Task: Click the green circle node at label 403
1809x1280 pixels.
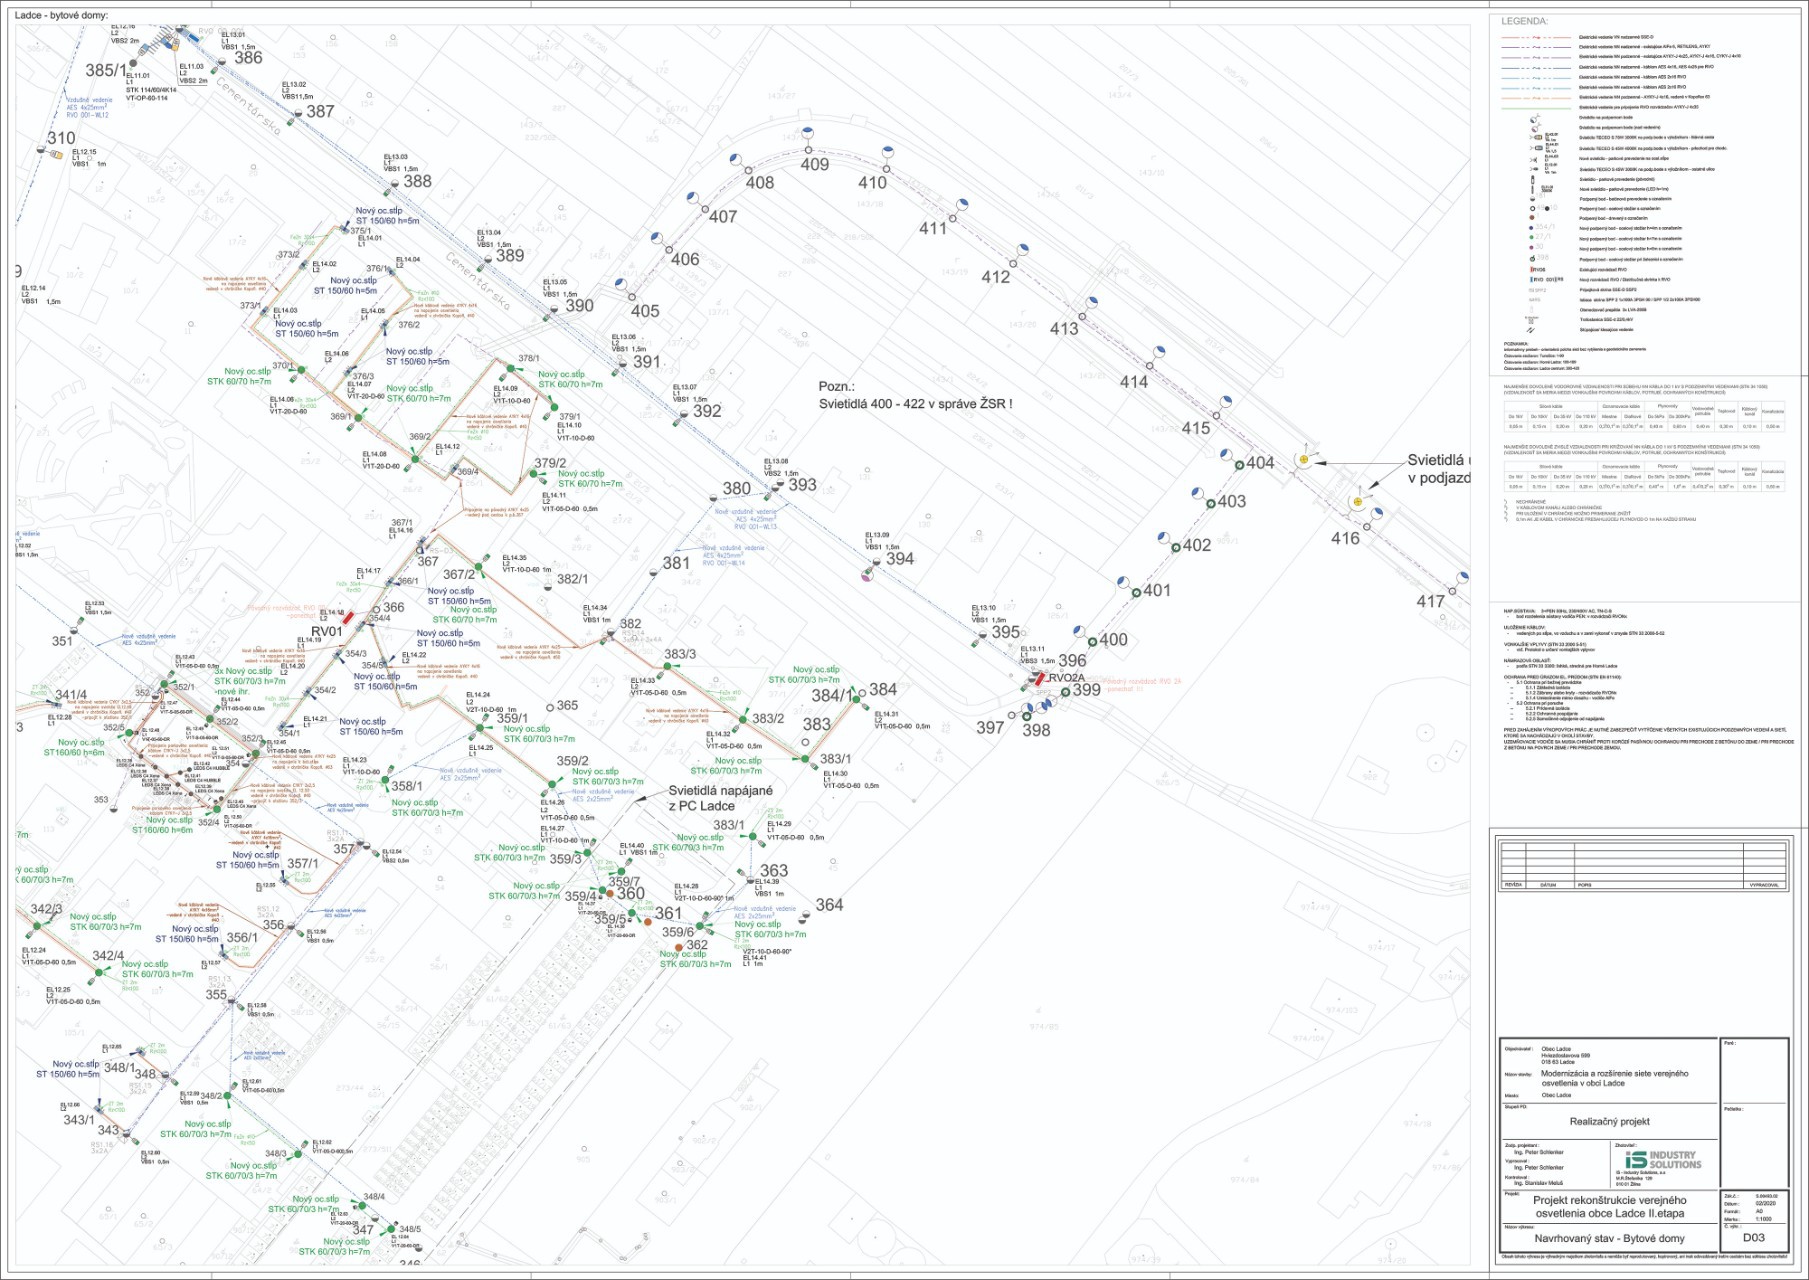Action: click(x=1210, y=503)
